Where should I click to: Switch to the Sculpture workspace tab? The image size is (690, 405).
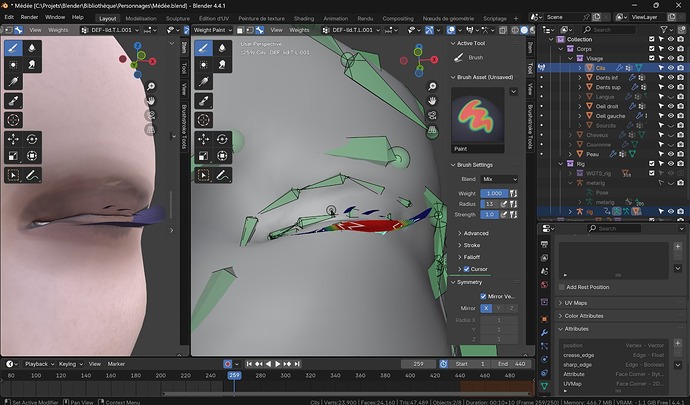point(178,18)
